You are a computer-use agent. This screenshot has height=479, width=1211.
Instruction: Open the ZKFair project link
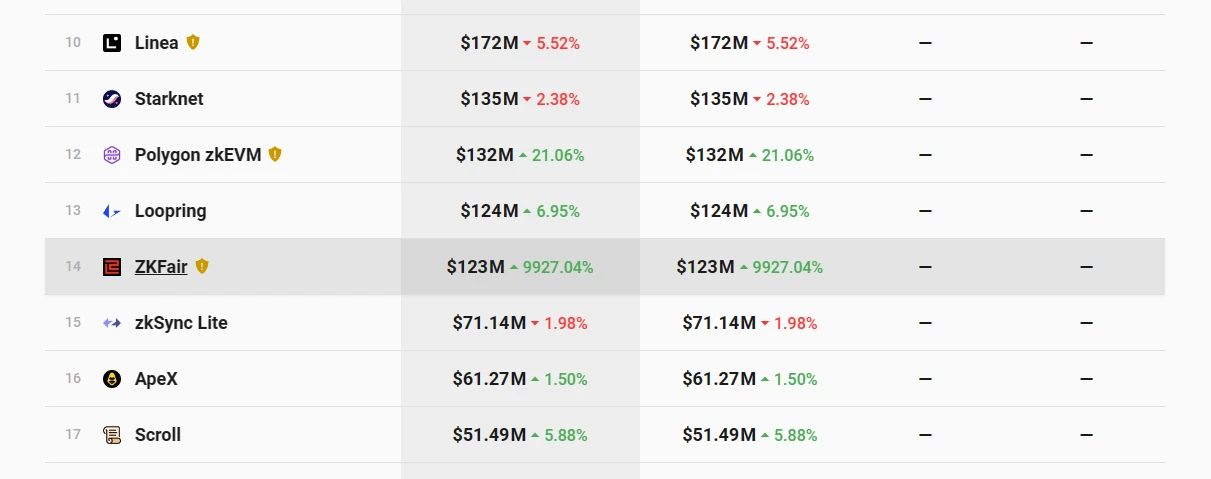click(x=161, y=267)
